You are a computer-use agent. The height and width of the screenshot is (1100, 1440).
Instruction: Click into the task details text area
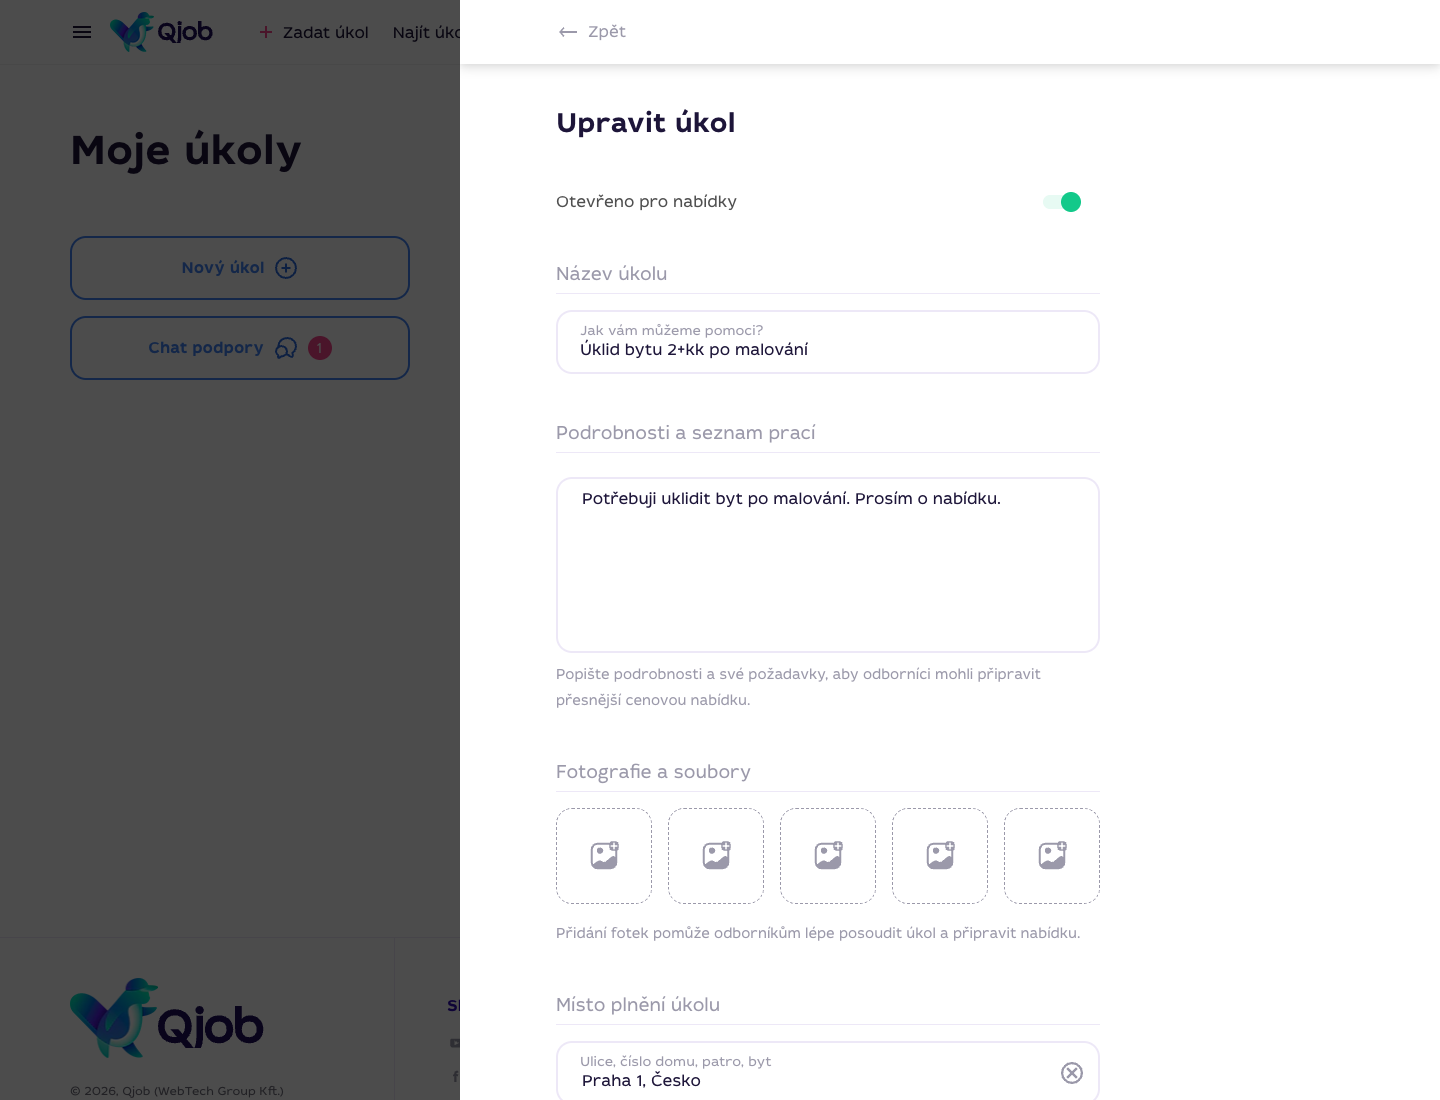(828, 565)
